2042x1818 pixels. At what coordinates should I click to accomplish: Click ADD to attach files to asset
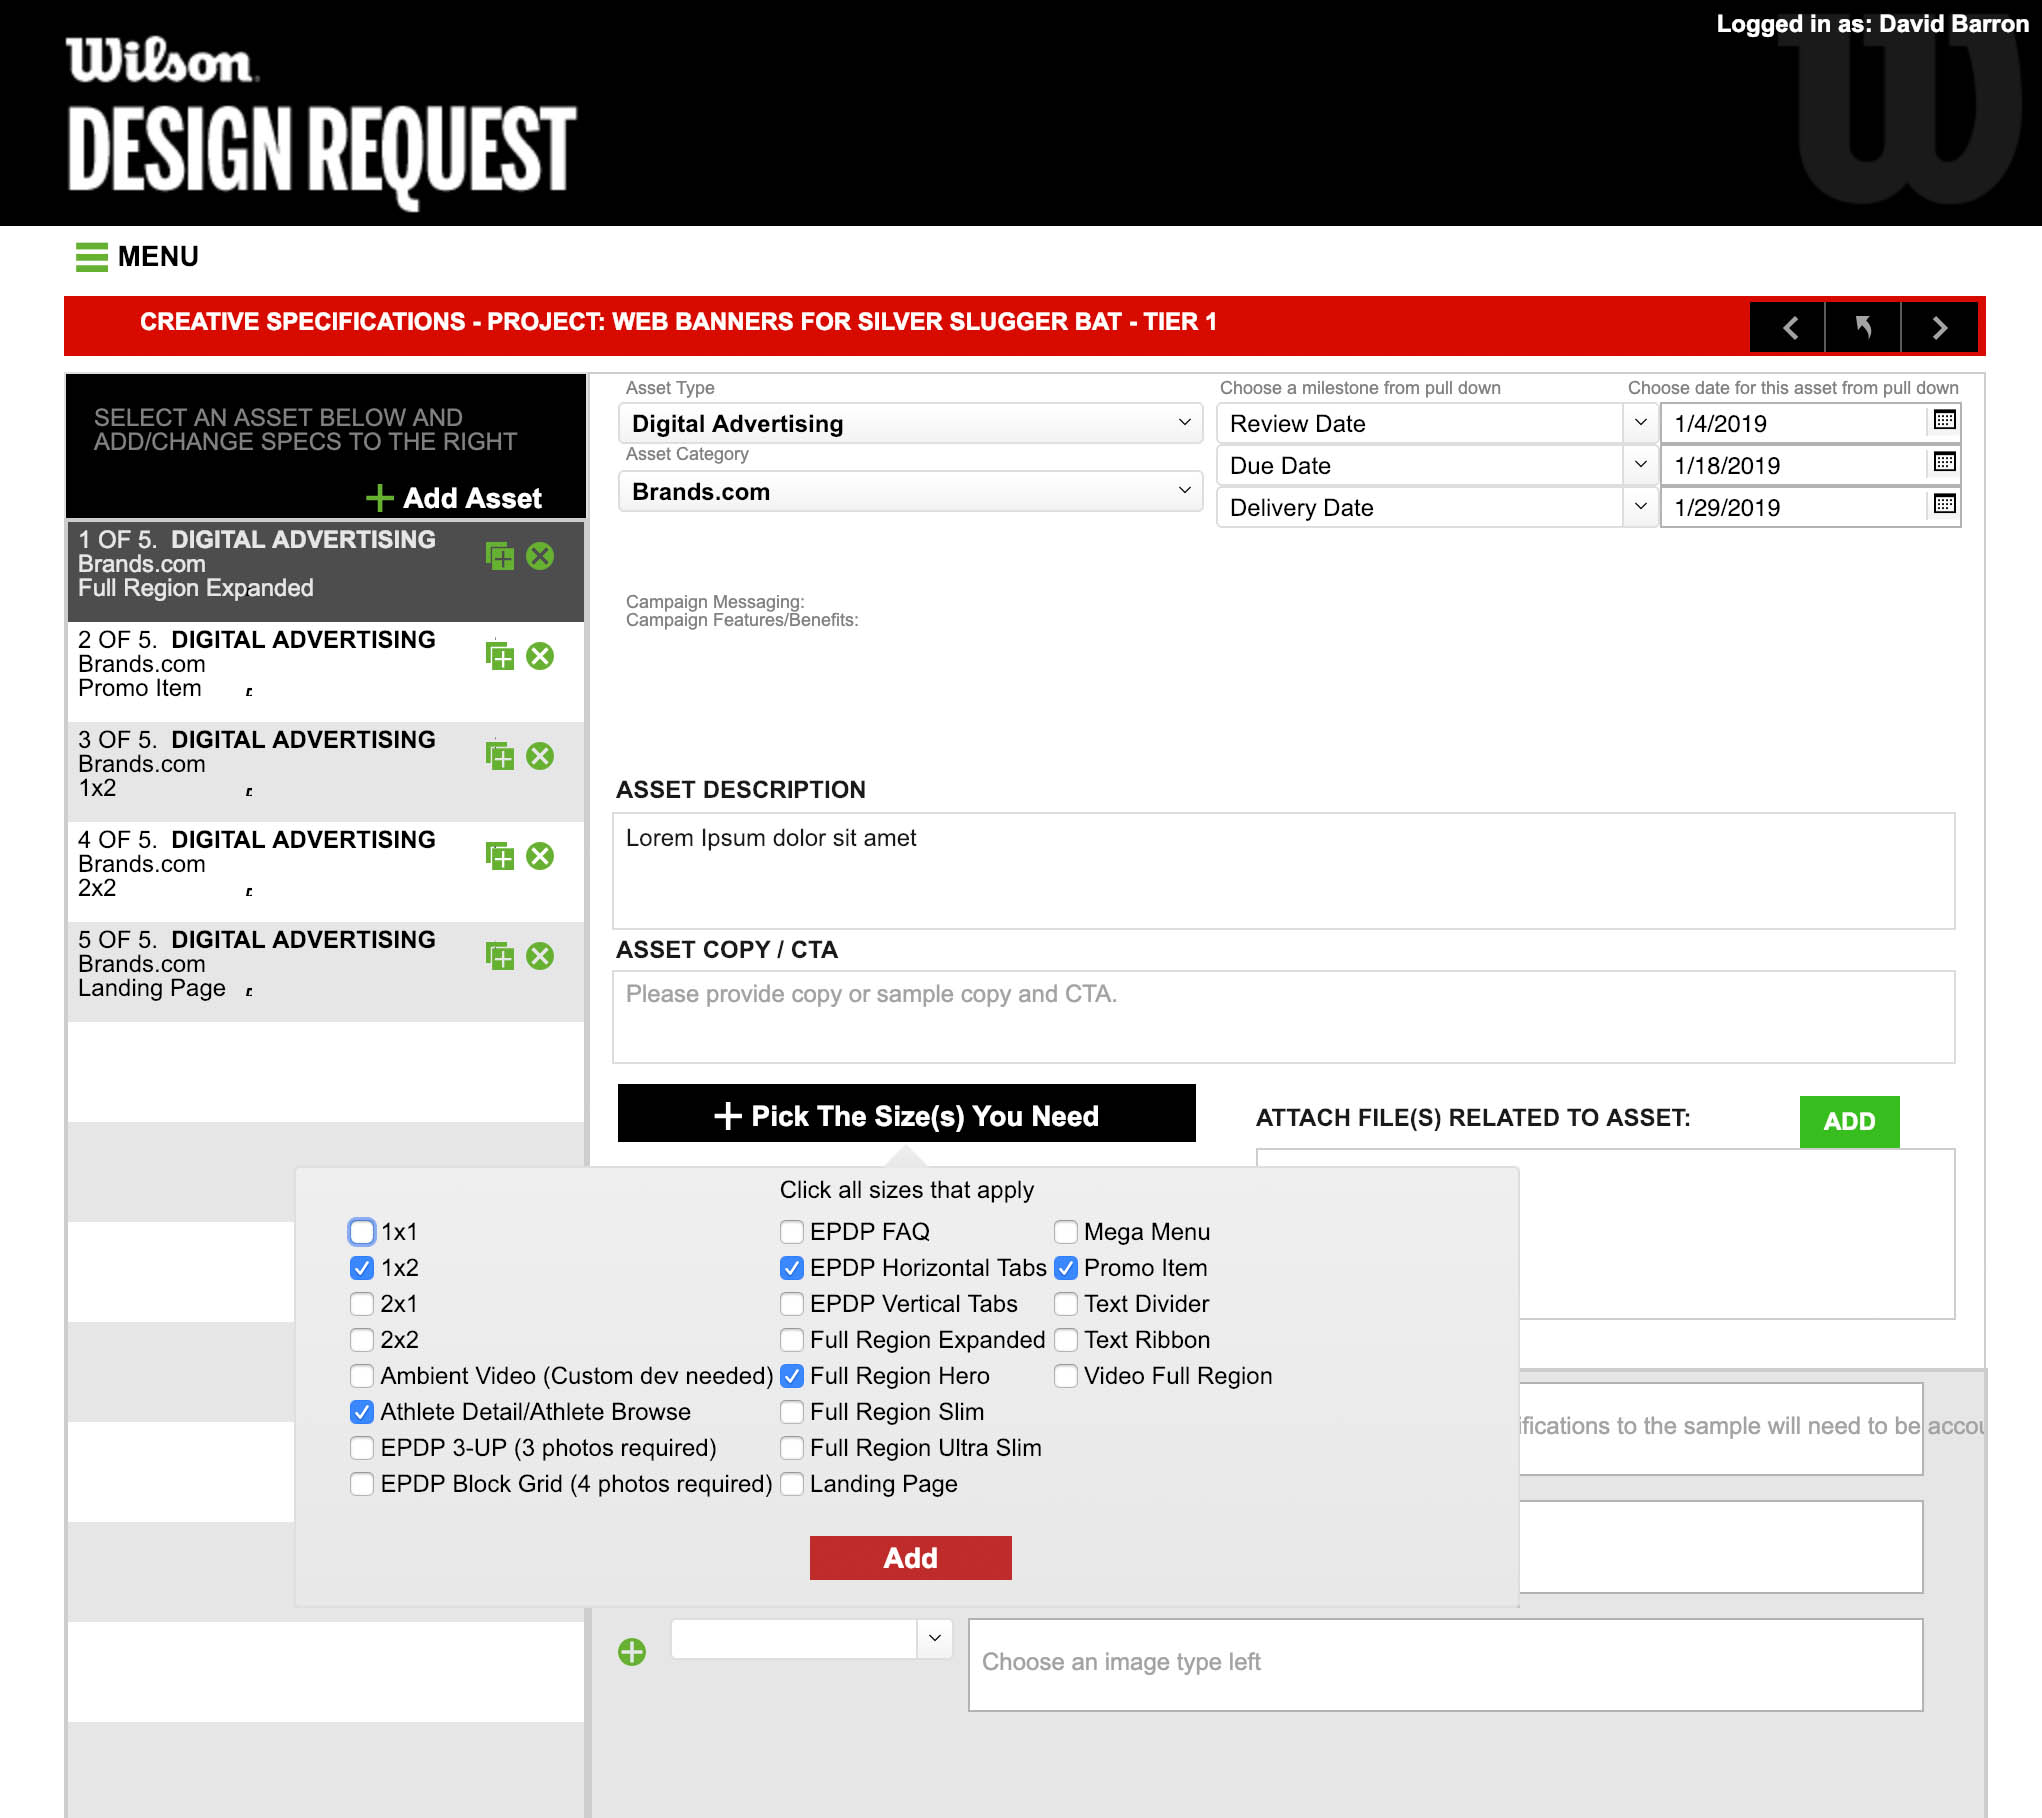[1849, 1121]
